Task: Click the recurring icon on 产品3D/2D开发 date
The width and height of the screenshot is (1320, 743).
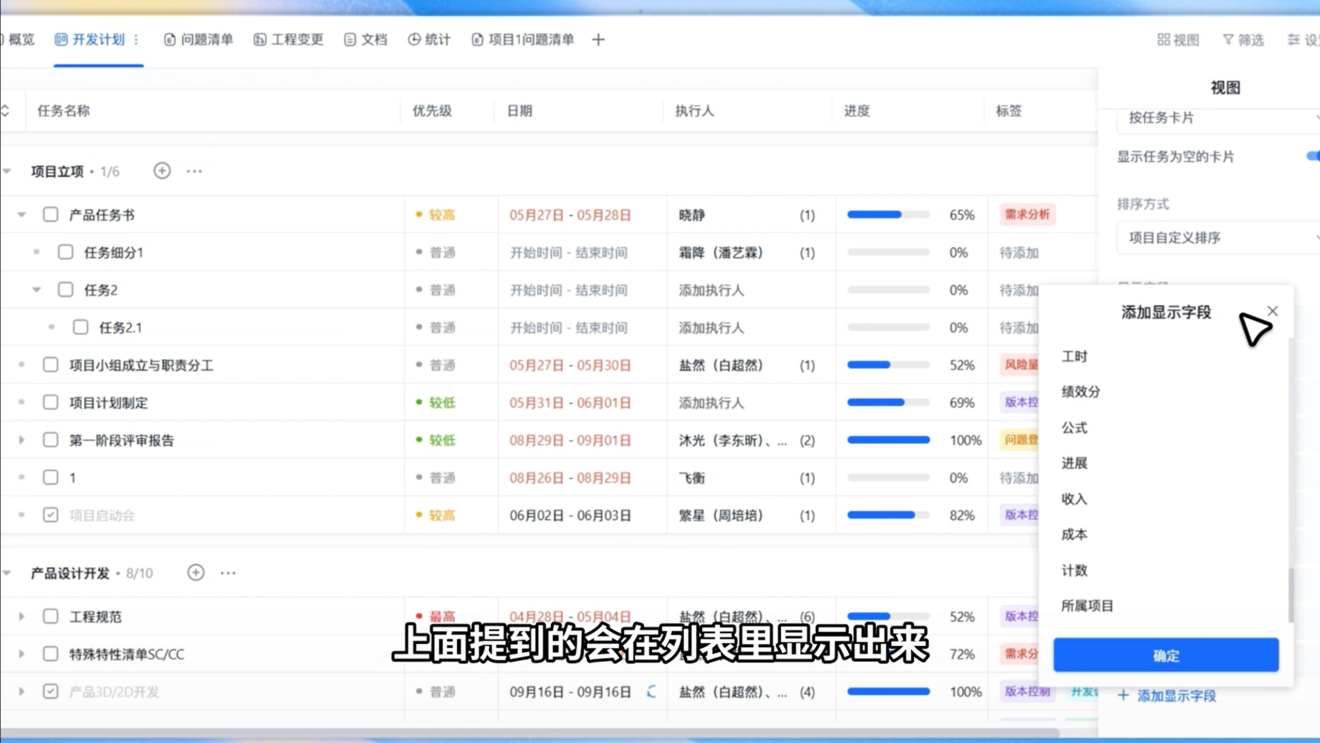Action: point(651,691)
